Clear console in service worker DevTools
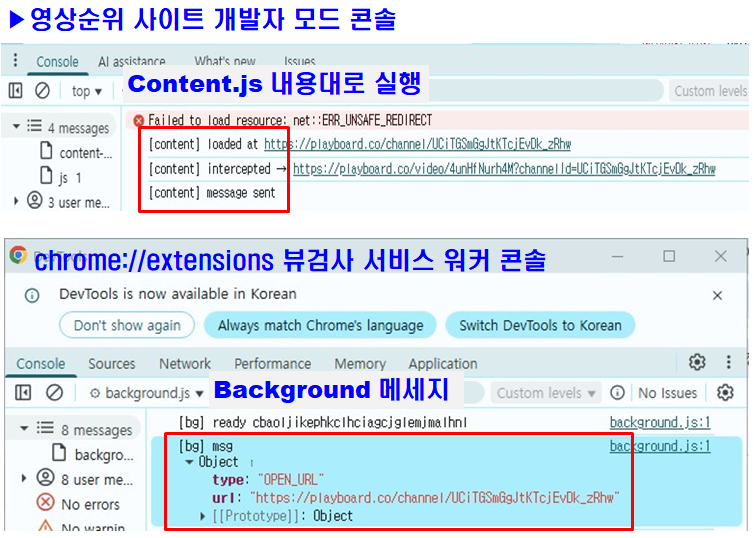Viewport: 754px width, 538px height. coord(54,393)
